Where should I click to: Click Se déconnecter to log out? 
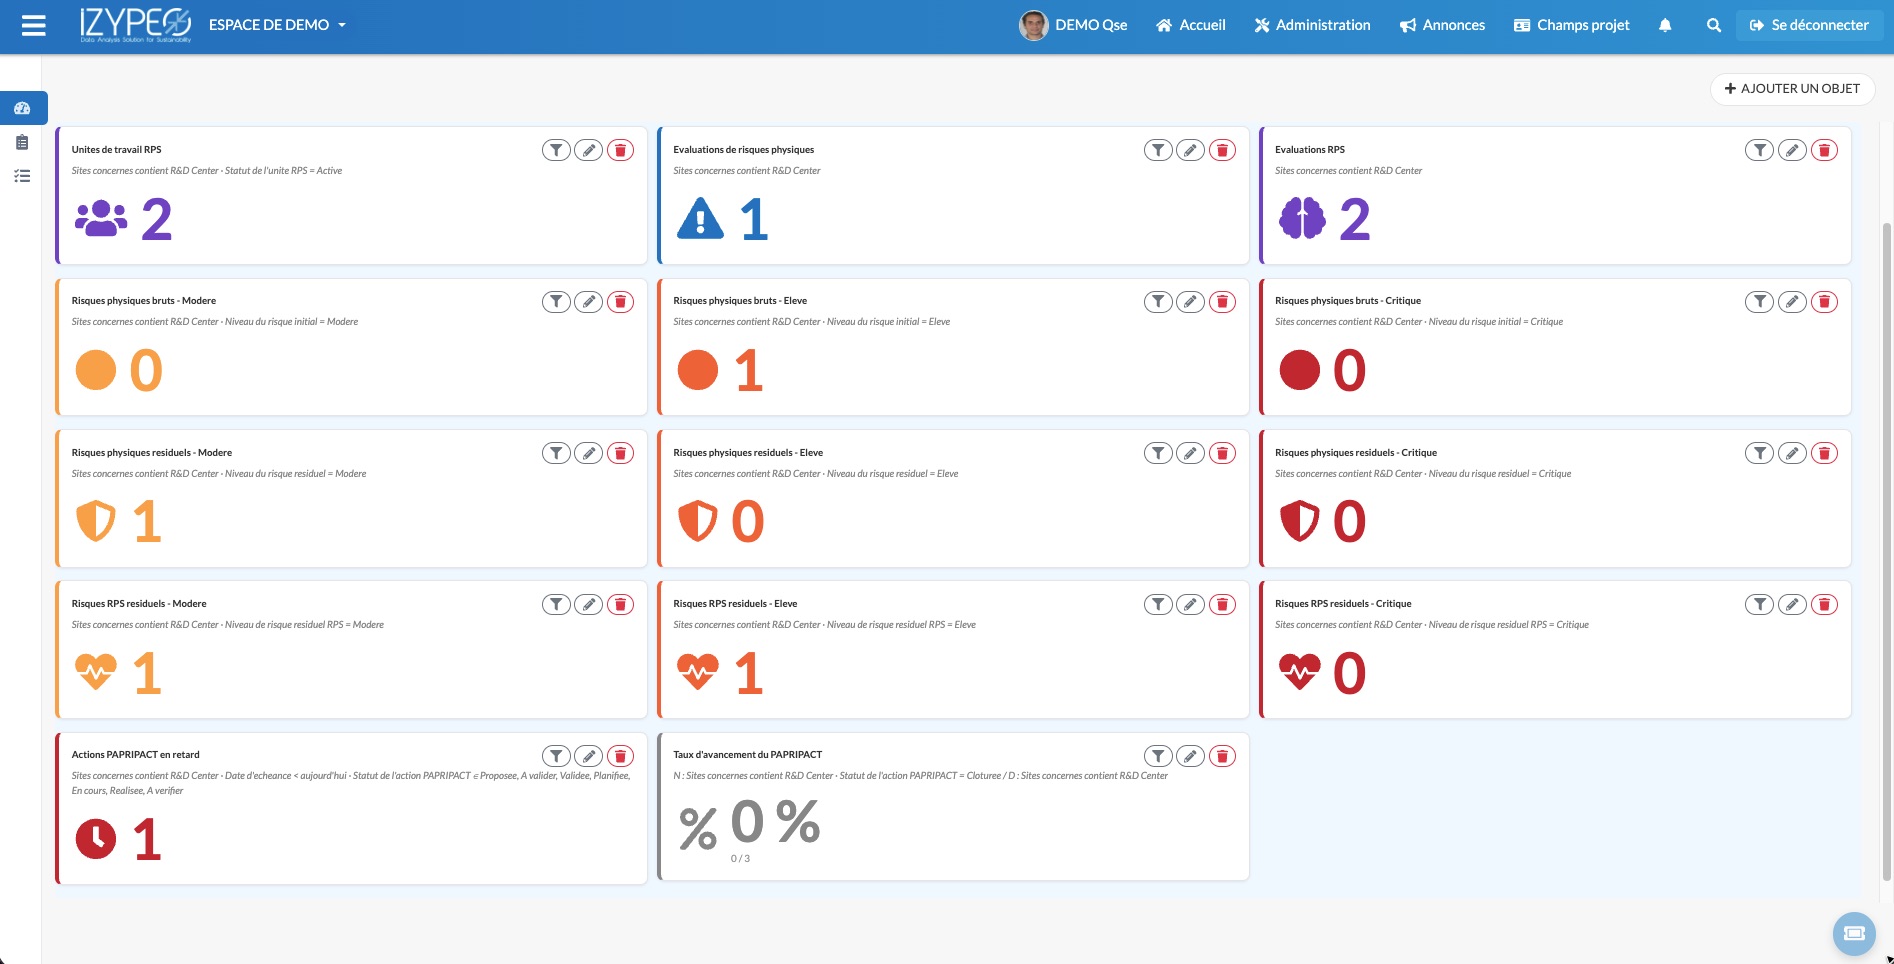[1809, 25]
